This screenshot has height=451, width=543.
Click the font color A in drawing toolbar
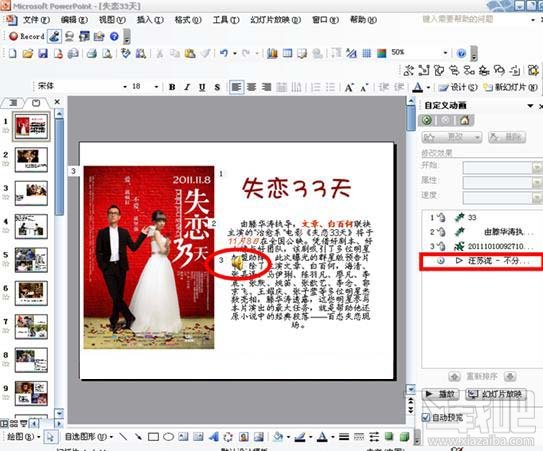[322, 436]
